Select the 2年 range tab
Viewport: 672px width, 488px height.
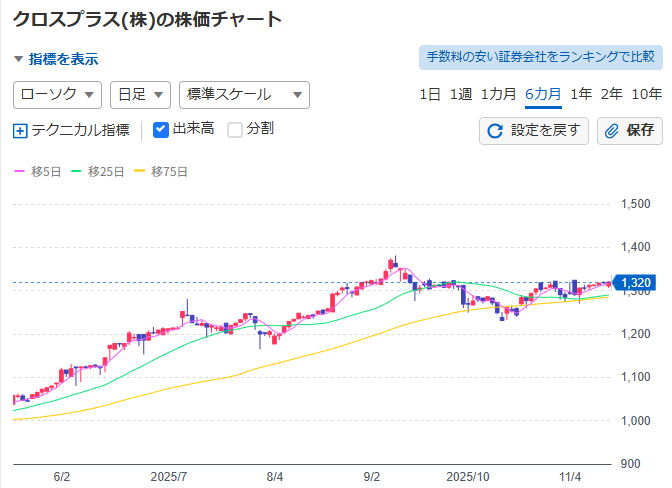612,94
